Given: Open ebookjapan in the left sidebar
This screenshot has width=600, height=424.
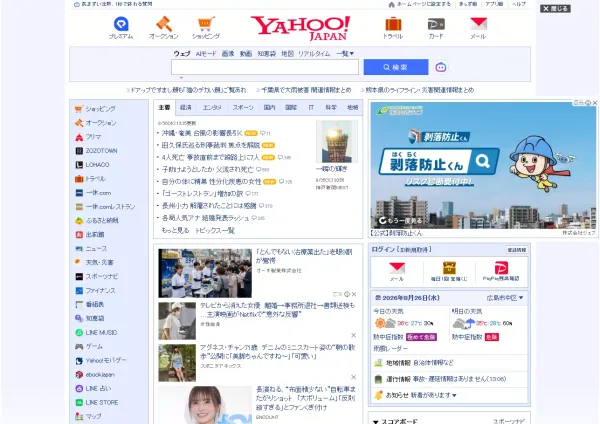Looking at the screenshot, I should pyautogui.click(x=95, y=374).
